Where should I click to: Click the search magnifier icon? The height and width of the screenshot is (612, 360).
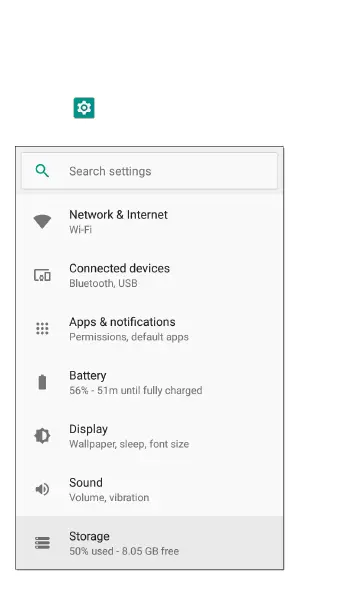[42, 171]
